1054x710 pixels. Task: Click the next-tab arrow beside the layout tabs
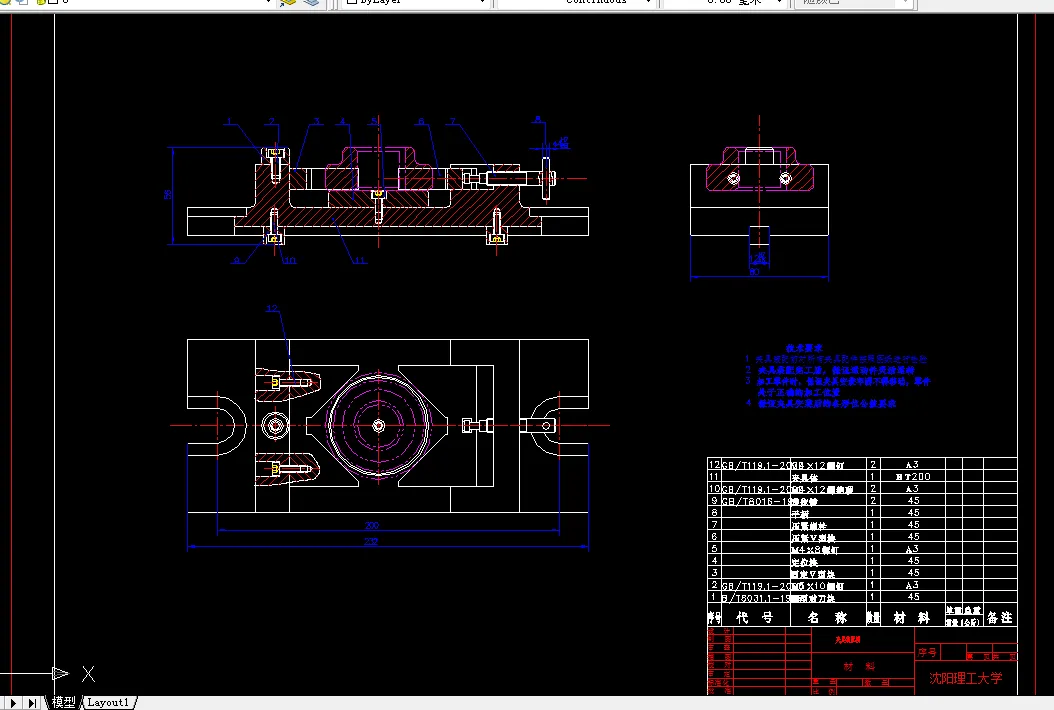point(13,703)
